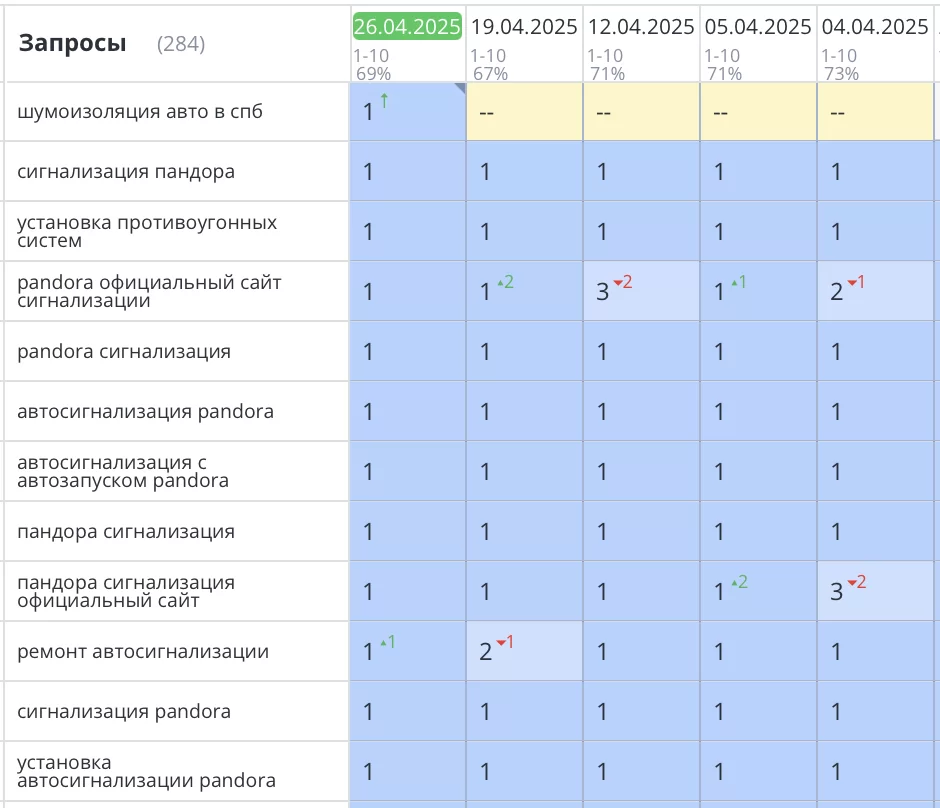Click the green up arrow in шумоизоляция row
Screen dimensions: 940x808
385,101
